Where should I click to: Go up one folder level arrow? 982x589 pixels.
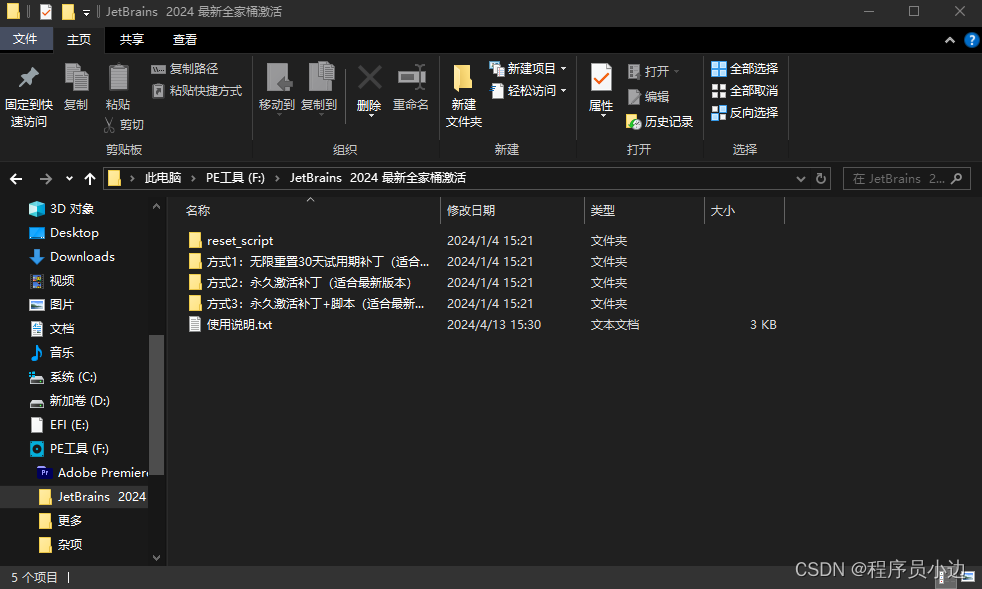point(90,179)
